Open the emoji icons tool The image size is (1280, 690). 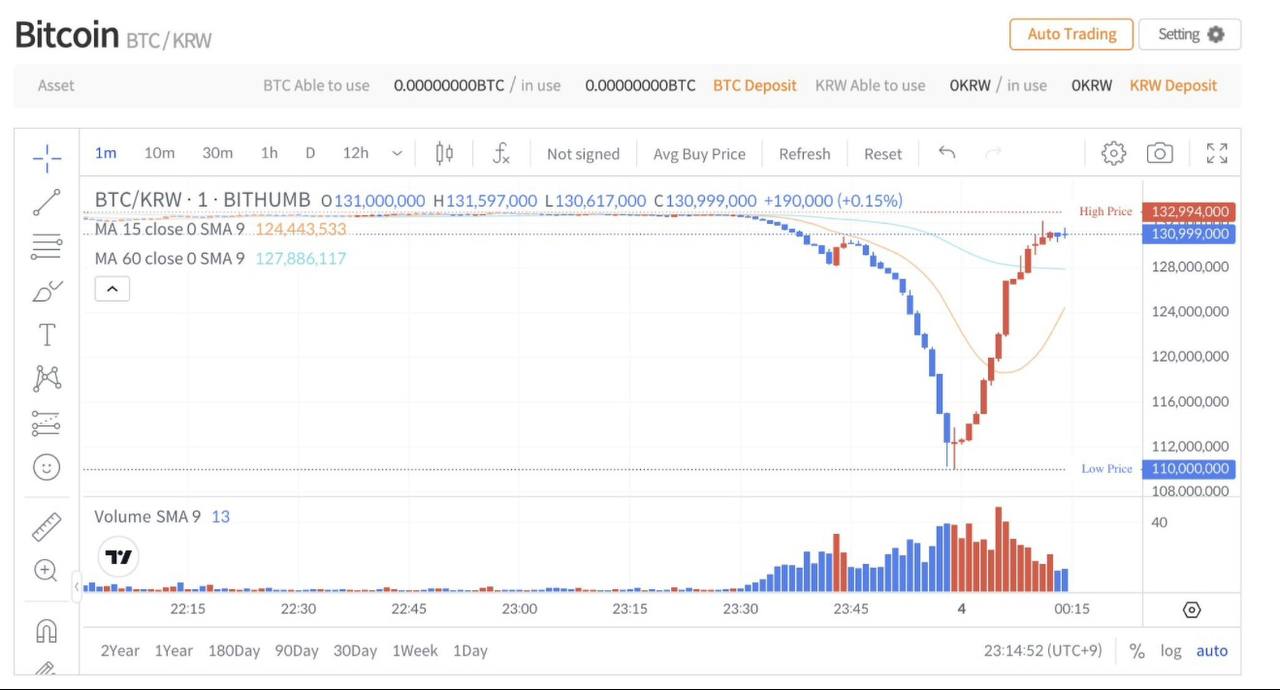(46, 467)
